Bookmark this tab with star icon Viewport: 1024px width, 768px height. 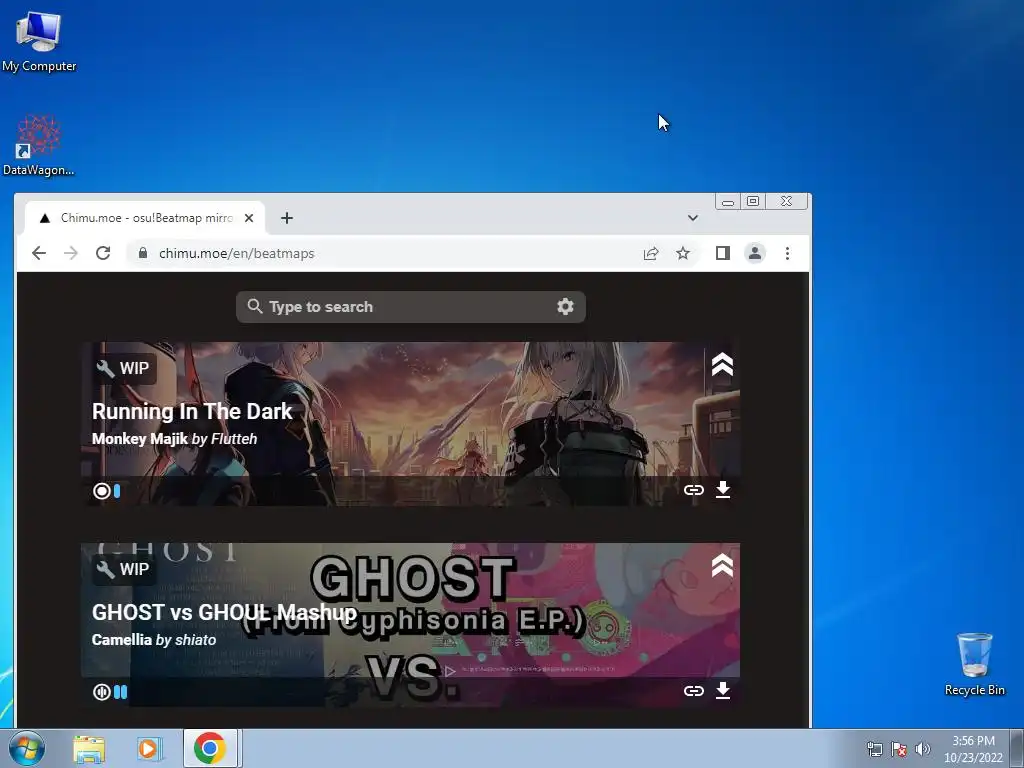tap(682, 253)
